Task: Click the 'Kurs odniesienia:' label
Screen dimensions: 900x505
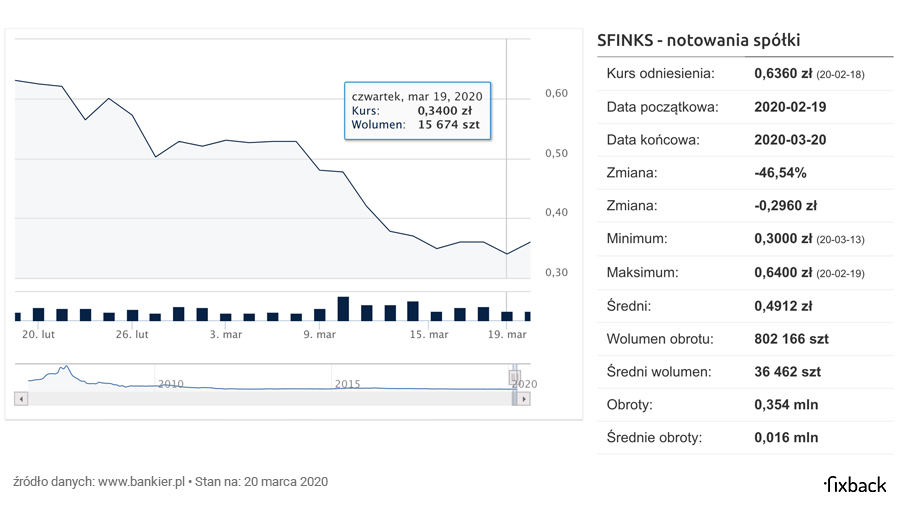Action: pyautogui.click(x=661, y=73)
